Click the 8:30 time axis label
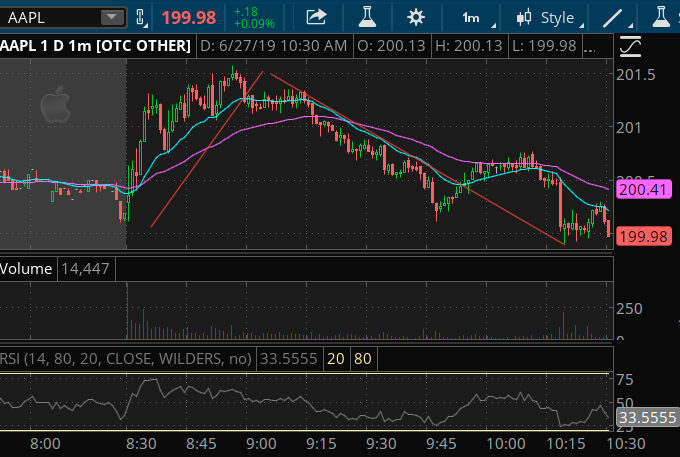 pos(141,444)
